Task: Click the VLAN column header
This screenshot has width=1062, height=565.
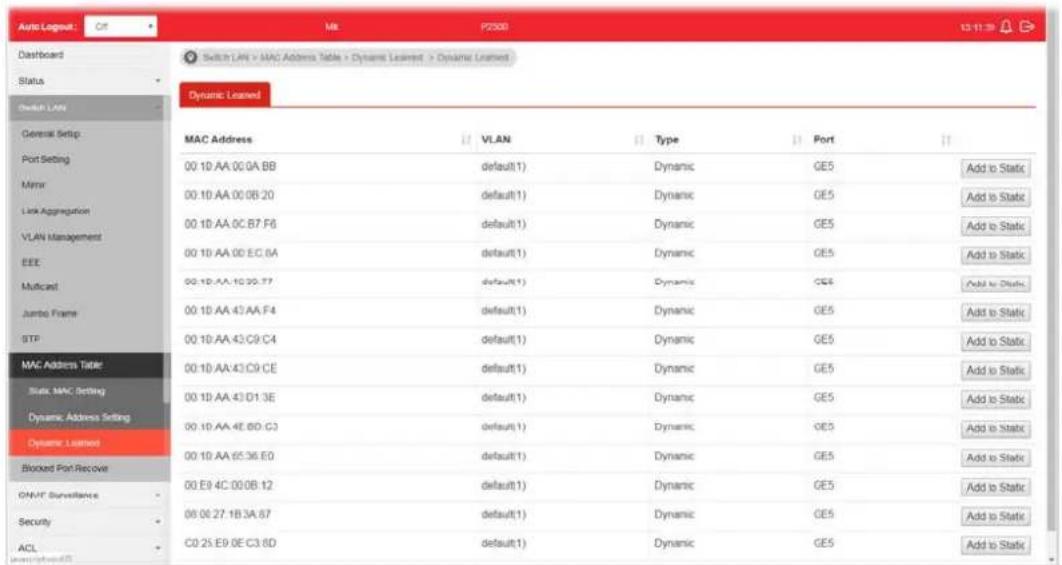Action: 496,140
